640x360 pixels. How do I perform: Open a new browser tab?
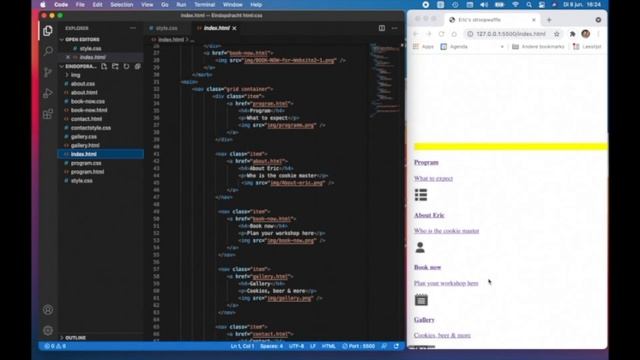click(549, 20)
